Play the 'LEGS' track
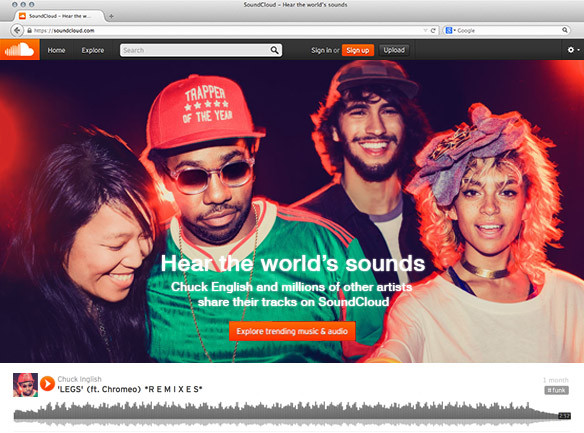 47,383
